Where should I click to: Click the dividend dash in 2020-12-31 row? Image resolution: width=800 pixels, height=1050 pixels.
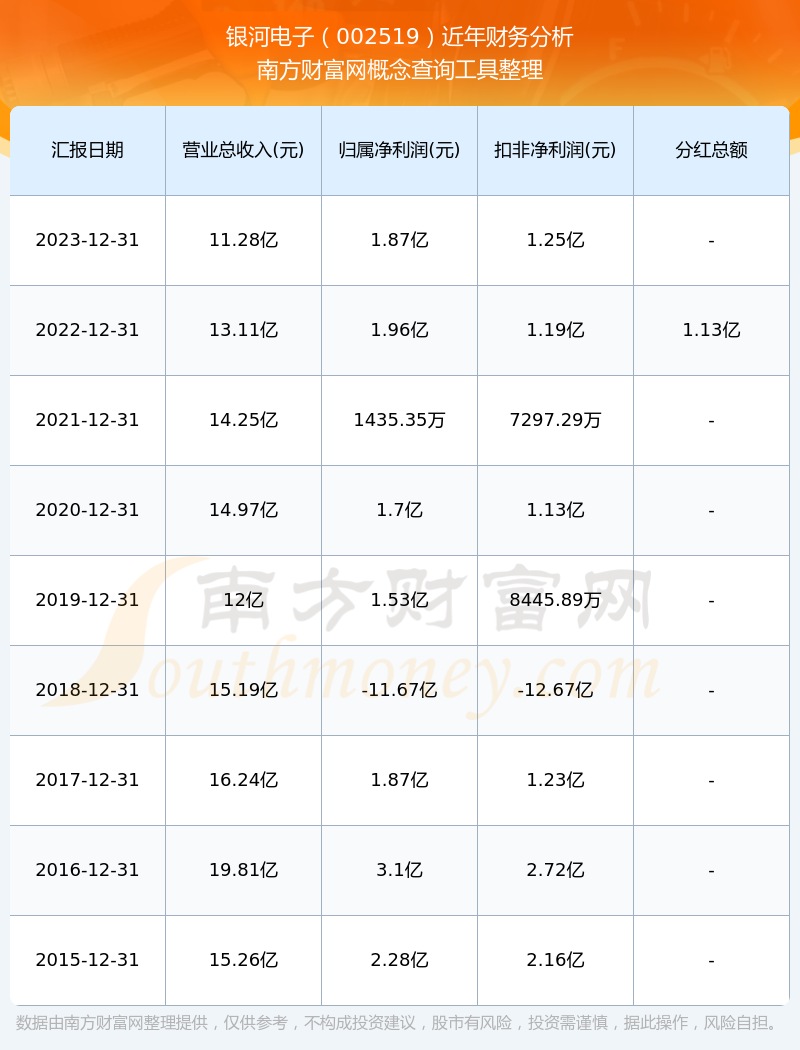(x=712, y=512)
